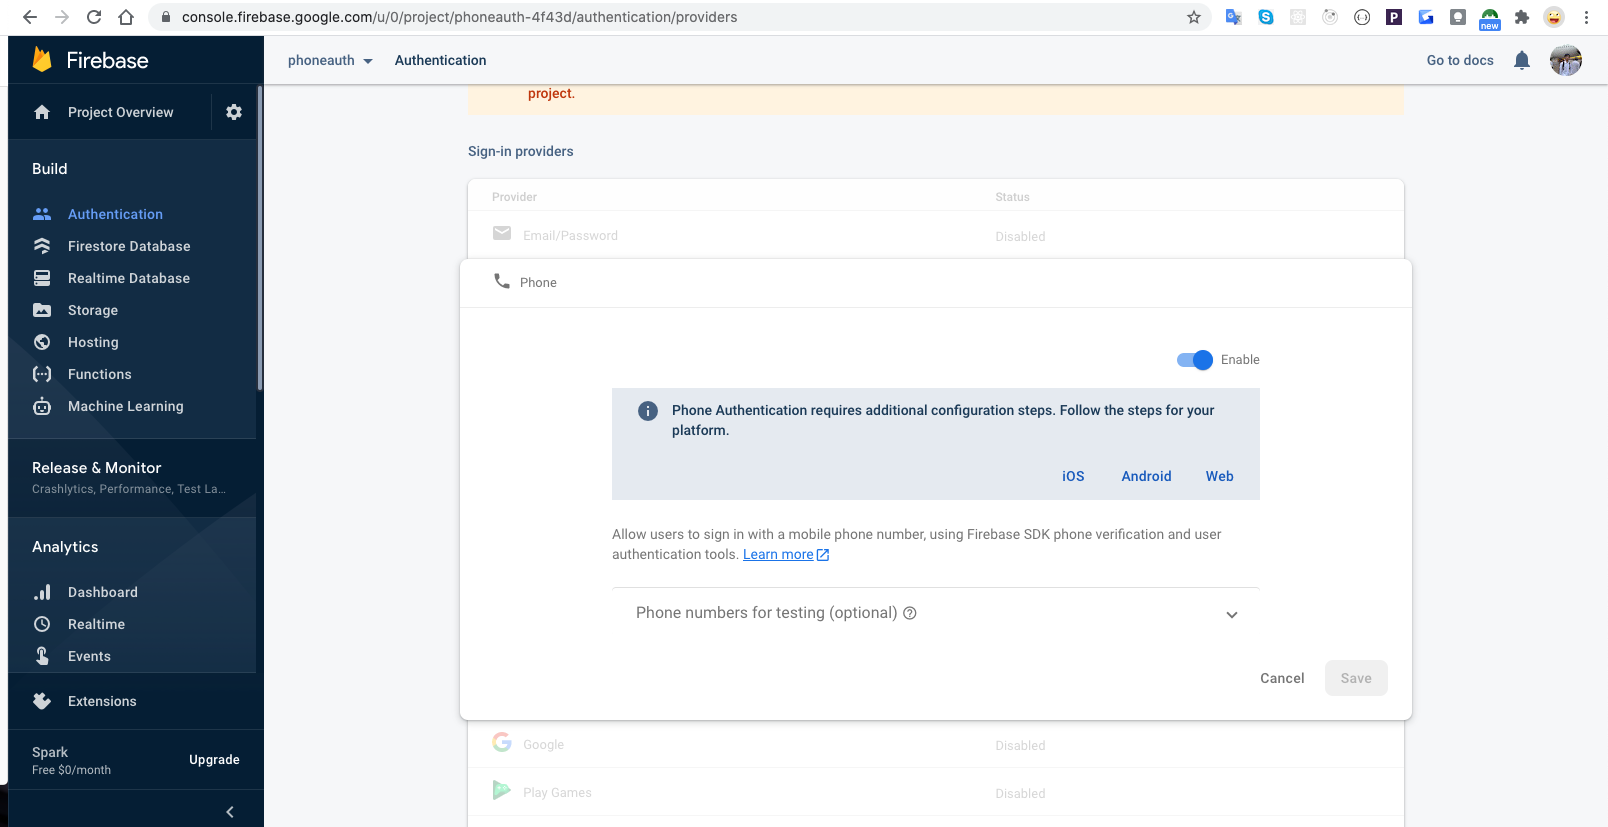Click the browser address bar
Viewport: 1608px width, 827px height.
(x=660, y=17)
